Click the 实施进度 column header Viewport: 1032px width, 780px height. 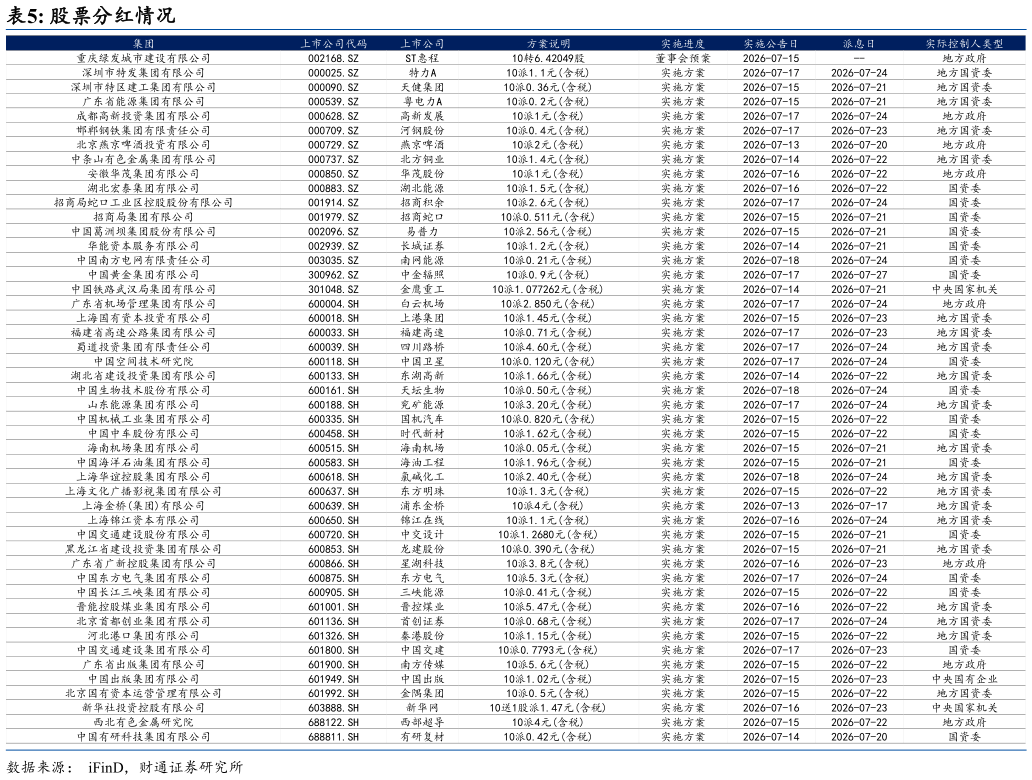[683, 43]
